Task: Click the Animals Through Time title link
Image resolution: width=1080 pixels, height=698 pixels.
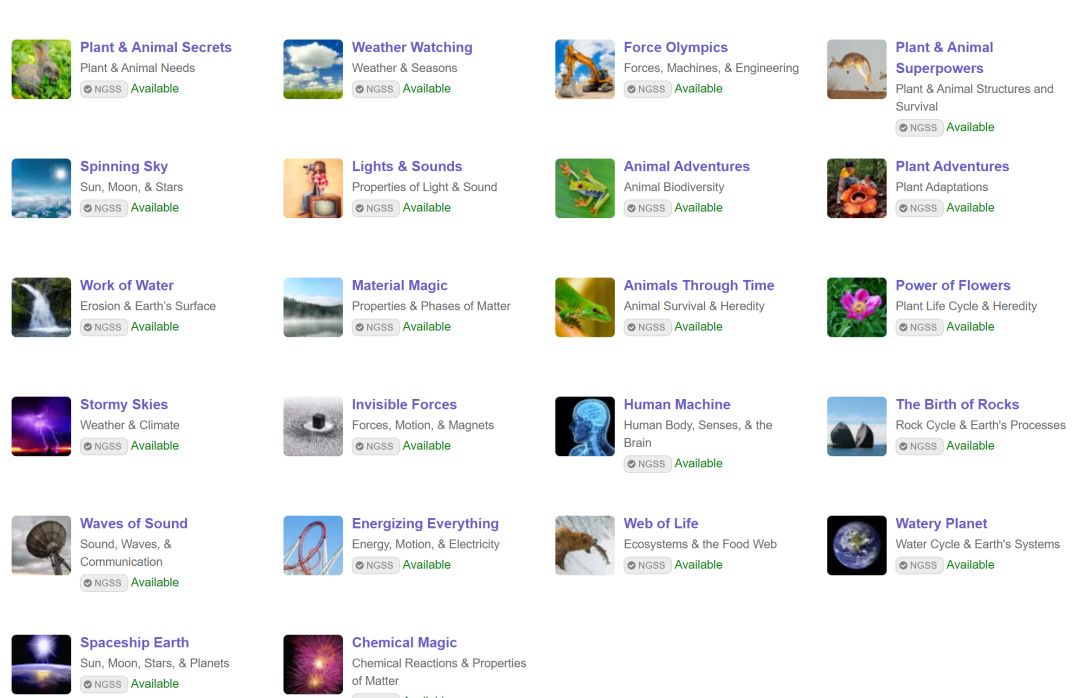Action: 699,286
